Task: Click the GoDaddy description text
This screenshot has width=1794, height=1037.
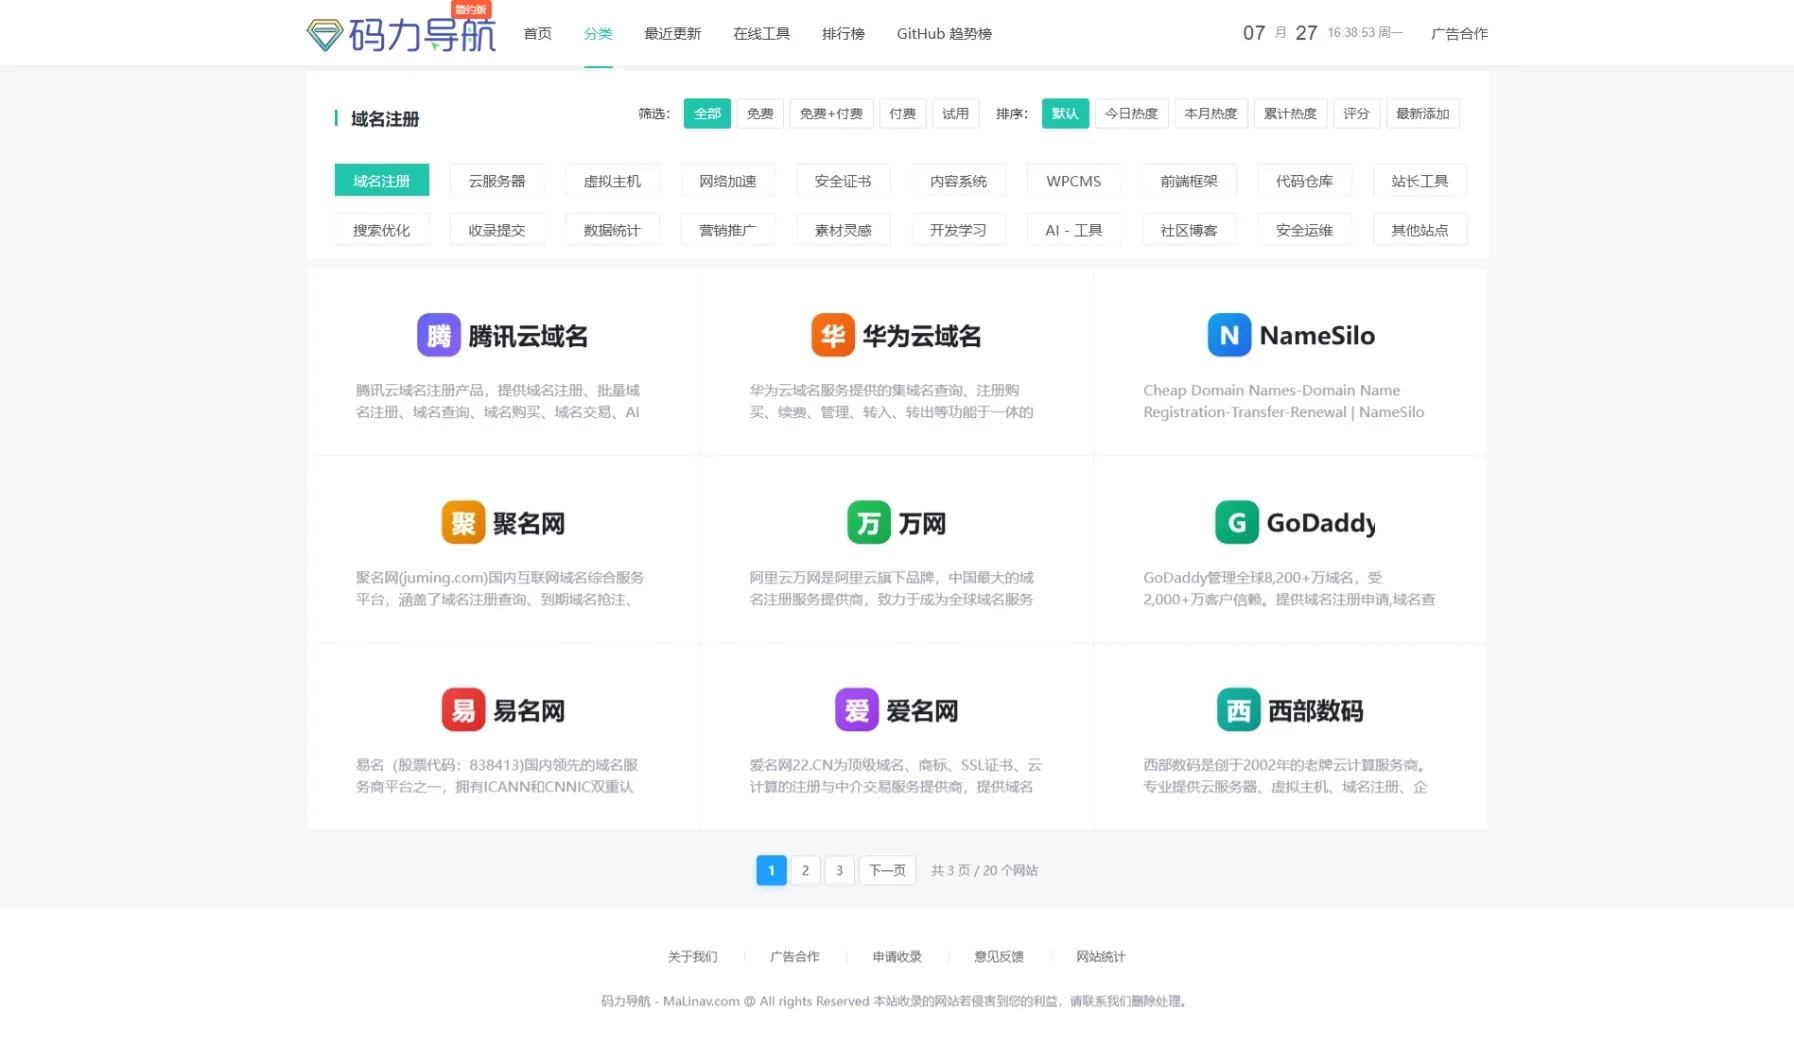Action: [x=1289, y=588]
